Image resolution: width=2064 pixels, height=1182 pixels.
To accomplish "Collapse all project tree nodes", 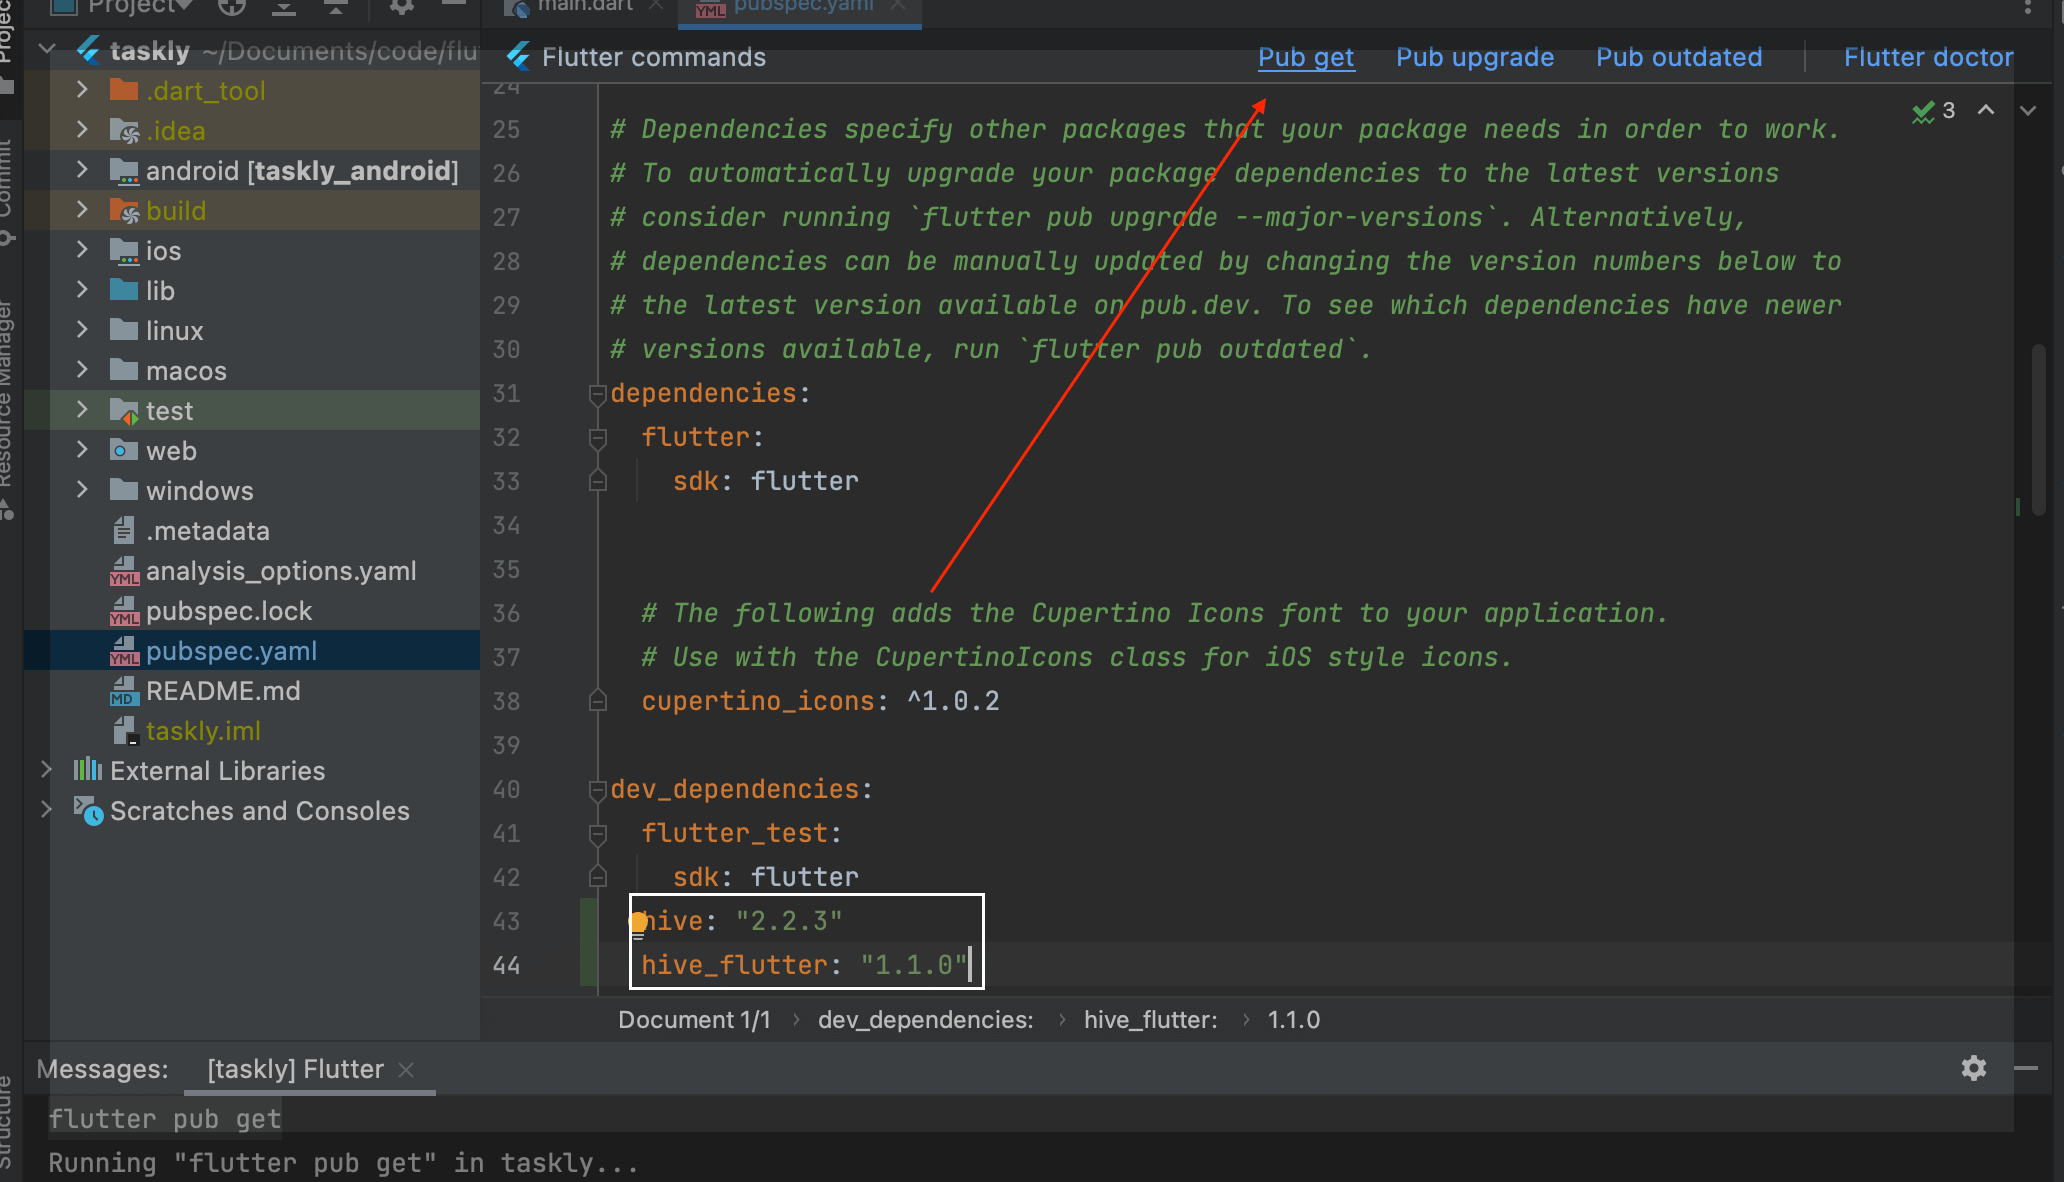I will (335, 6).
